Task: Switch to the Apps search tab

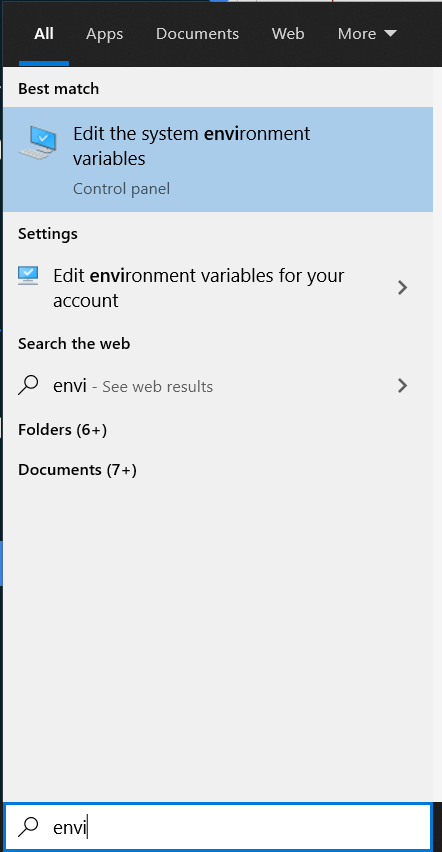Action: 104,34
